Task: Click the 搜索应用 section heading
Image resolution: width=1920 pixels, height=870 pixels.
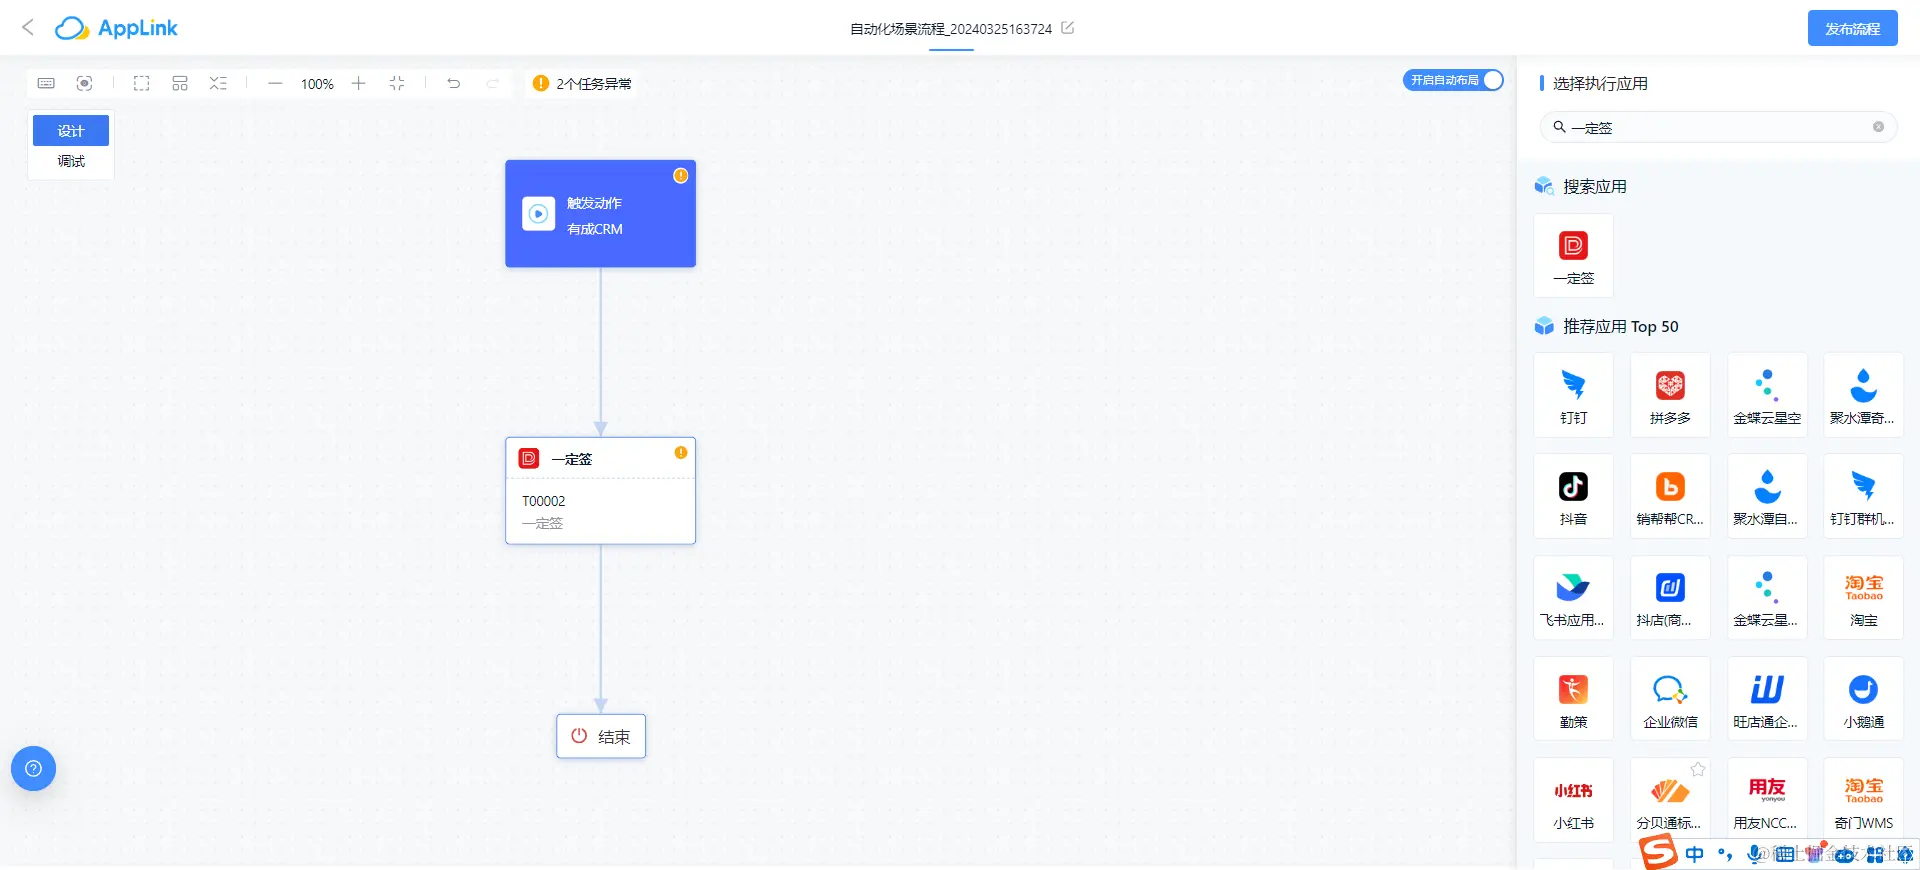Action: pyautogui.click(x=1594, y=186)
